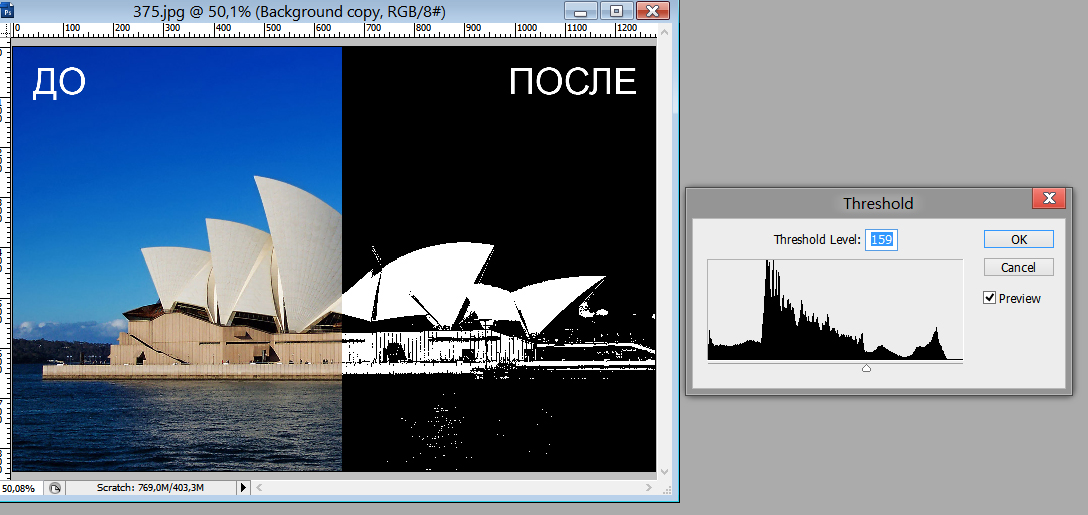Click the threshold slider triangle under histogram
This screenshot has height=515, width=1088.
(x=866, y=368)
